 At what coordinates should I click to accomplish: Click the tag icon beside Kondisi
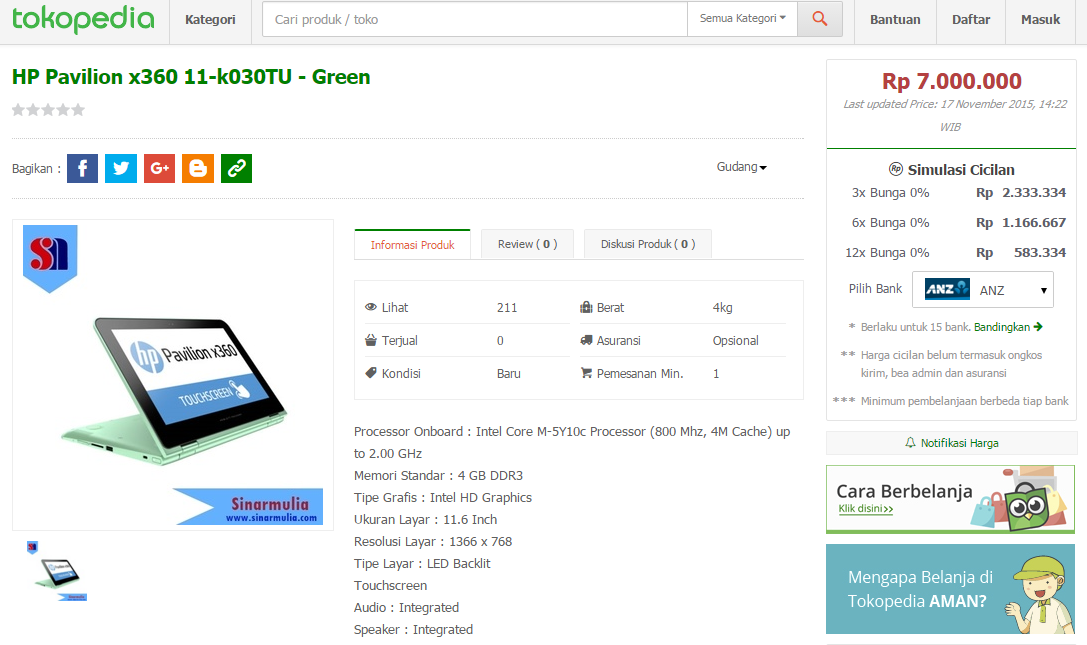click(371, 373)
